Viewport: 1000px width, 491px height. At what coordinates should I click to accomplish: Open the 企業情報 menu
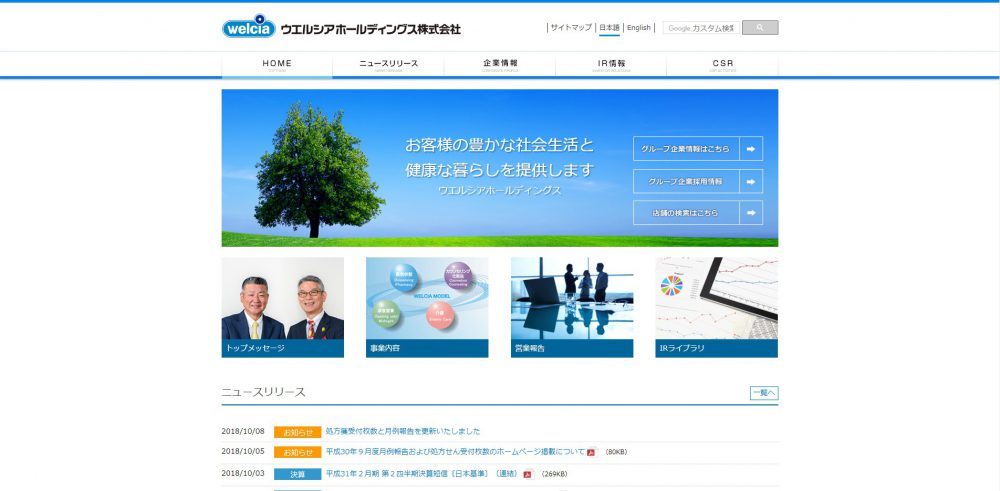coord(500,64)
